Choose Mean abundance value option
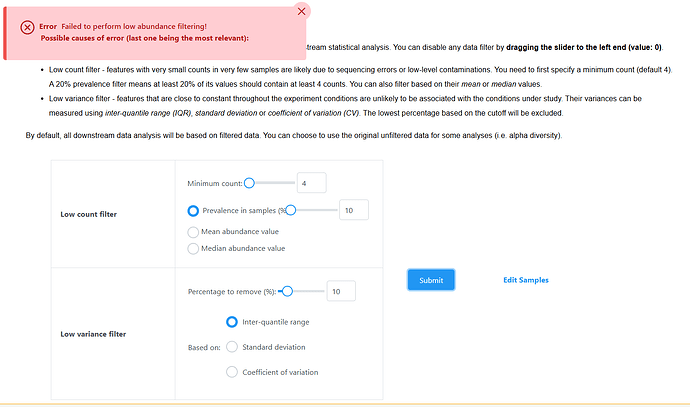The image size is (690, 407). point(193,231)
